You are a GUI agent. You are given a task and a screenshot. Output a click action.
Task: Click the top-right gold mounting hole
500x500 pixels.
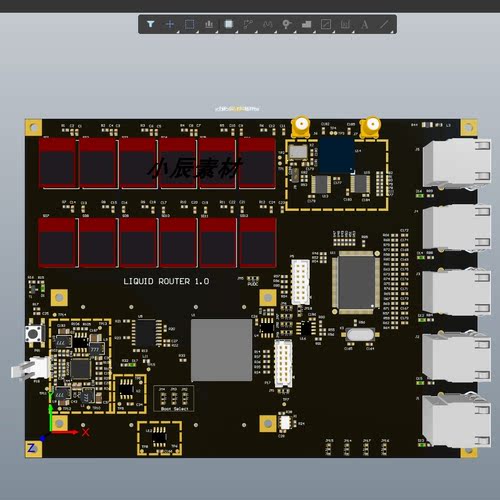point(469,127)
